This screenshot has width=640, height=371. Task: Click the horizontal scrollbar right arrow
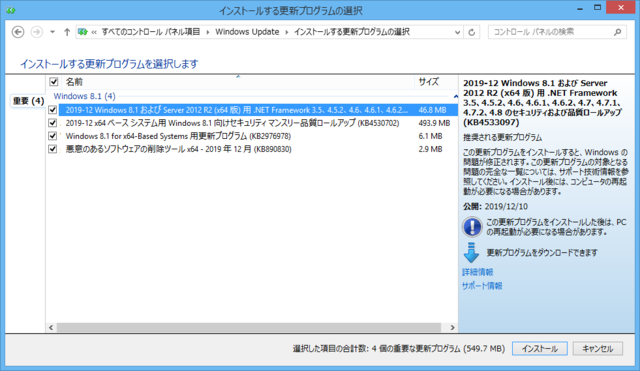(452, 327)
